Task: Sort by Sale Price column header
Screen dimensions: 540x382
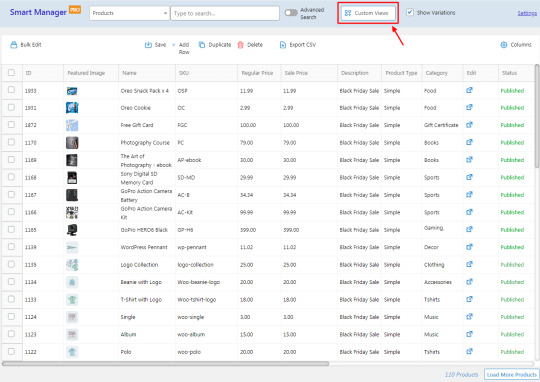Action: point(309,73)
